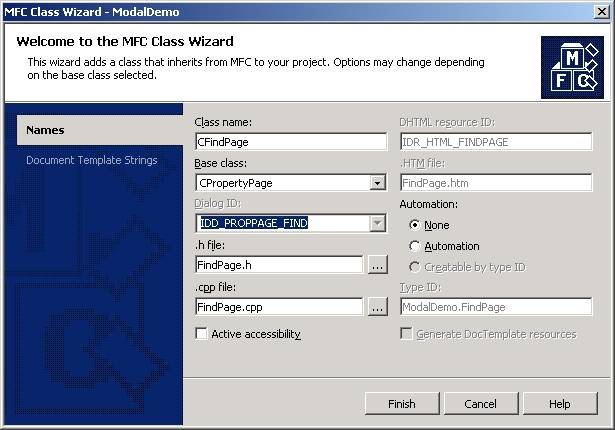Viewport: 615px width, 430px height.
Task: Edit the .cpp file field FindPage.cpp
Action: click(279, 307)
